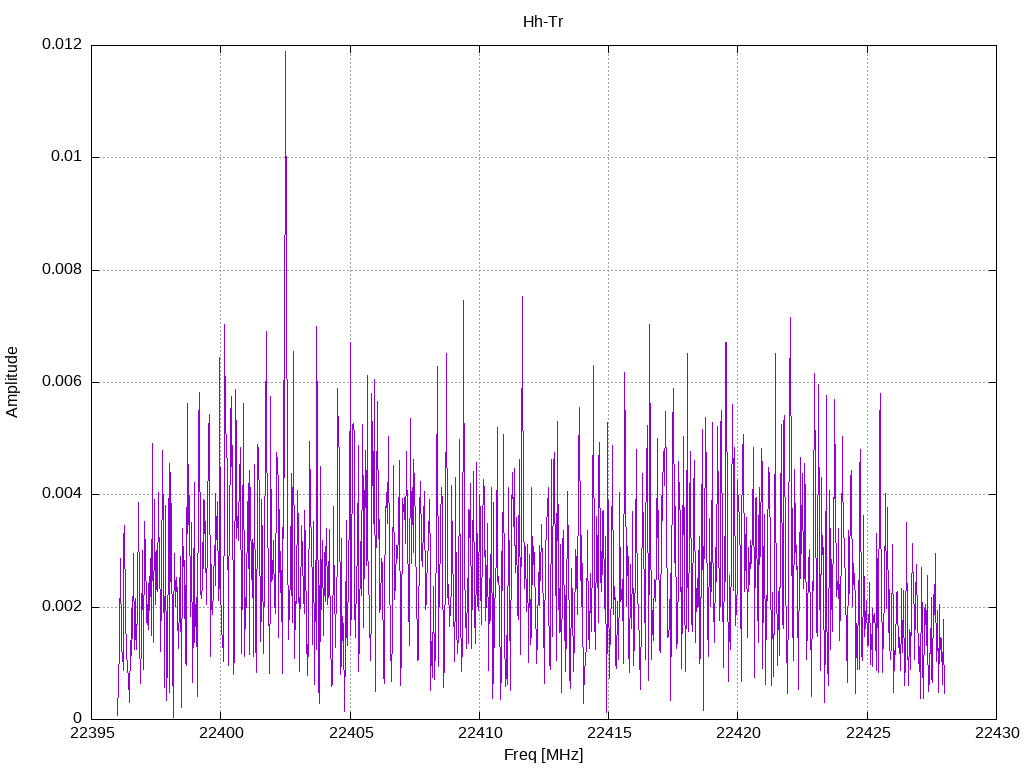The width and height of the screenshot is (1024, 768).
Task: Click the 22425 x-axis tick label
Action: pos(867,733)
